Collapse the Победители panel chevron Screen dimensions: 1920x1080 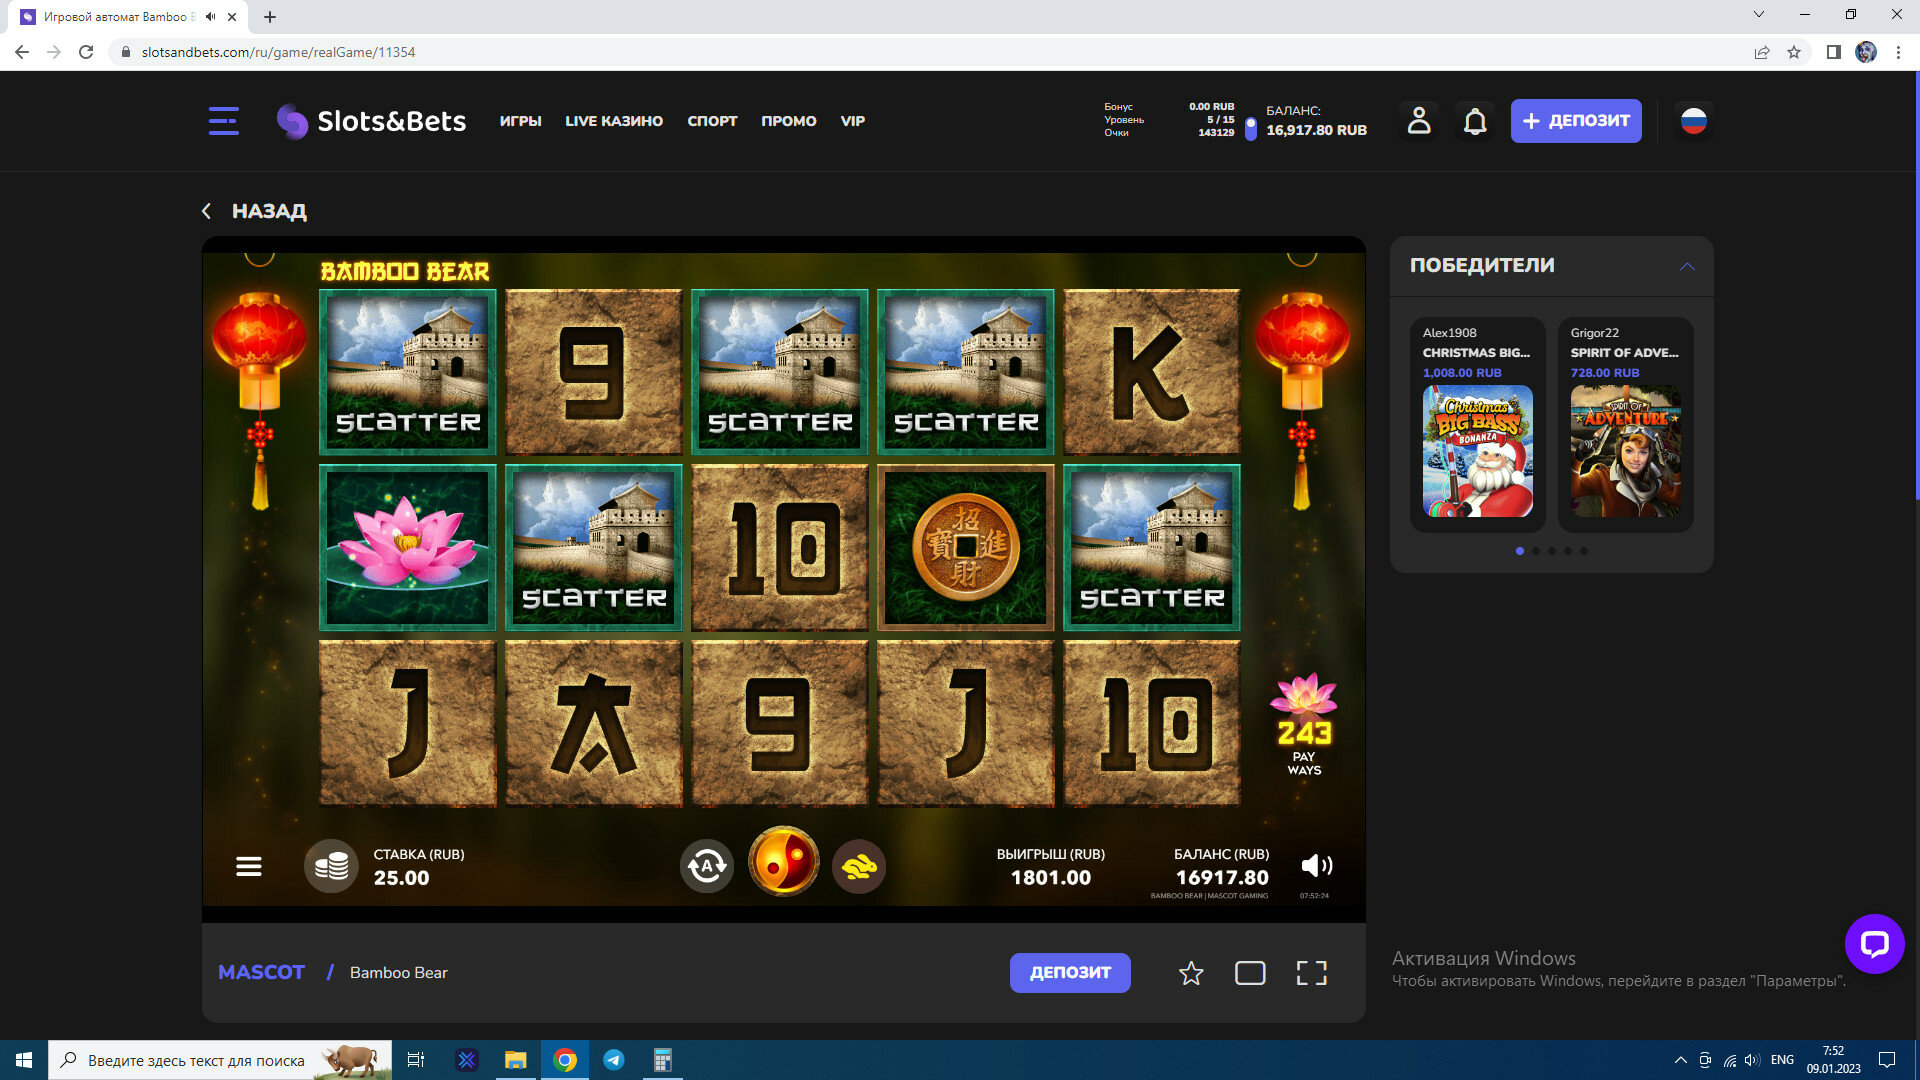[1687, 266]
